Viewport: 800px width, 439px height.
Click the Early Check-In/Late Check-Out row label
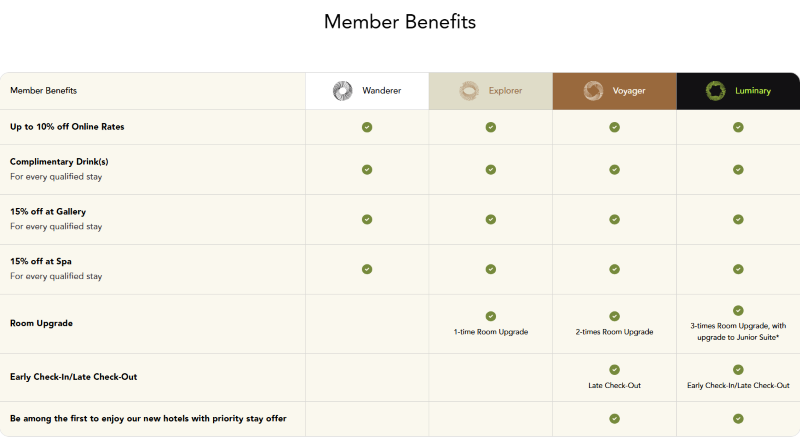(73, 377)
